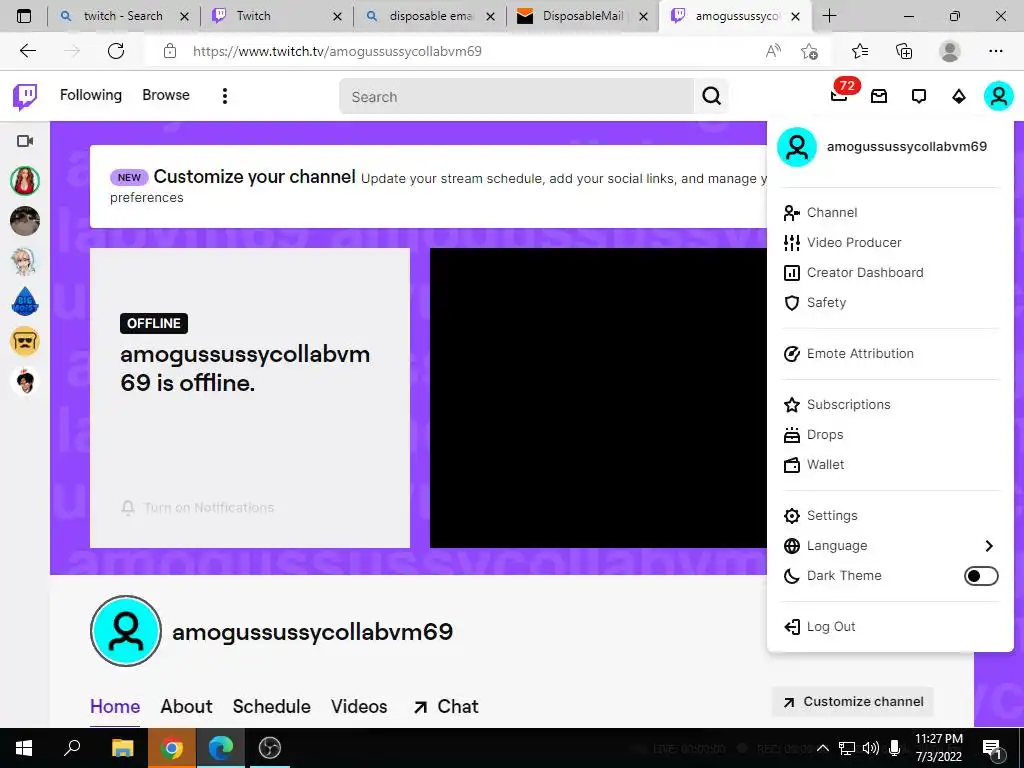Click the browser back arrow
Viewport: 1024px width, 768px height.
[x=27, y=51]
